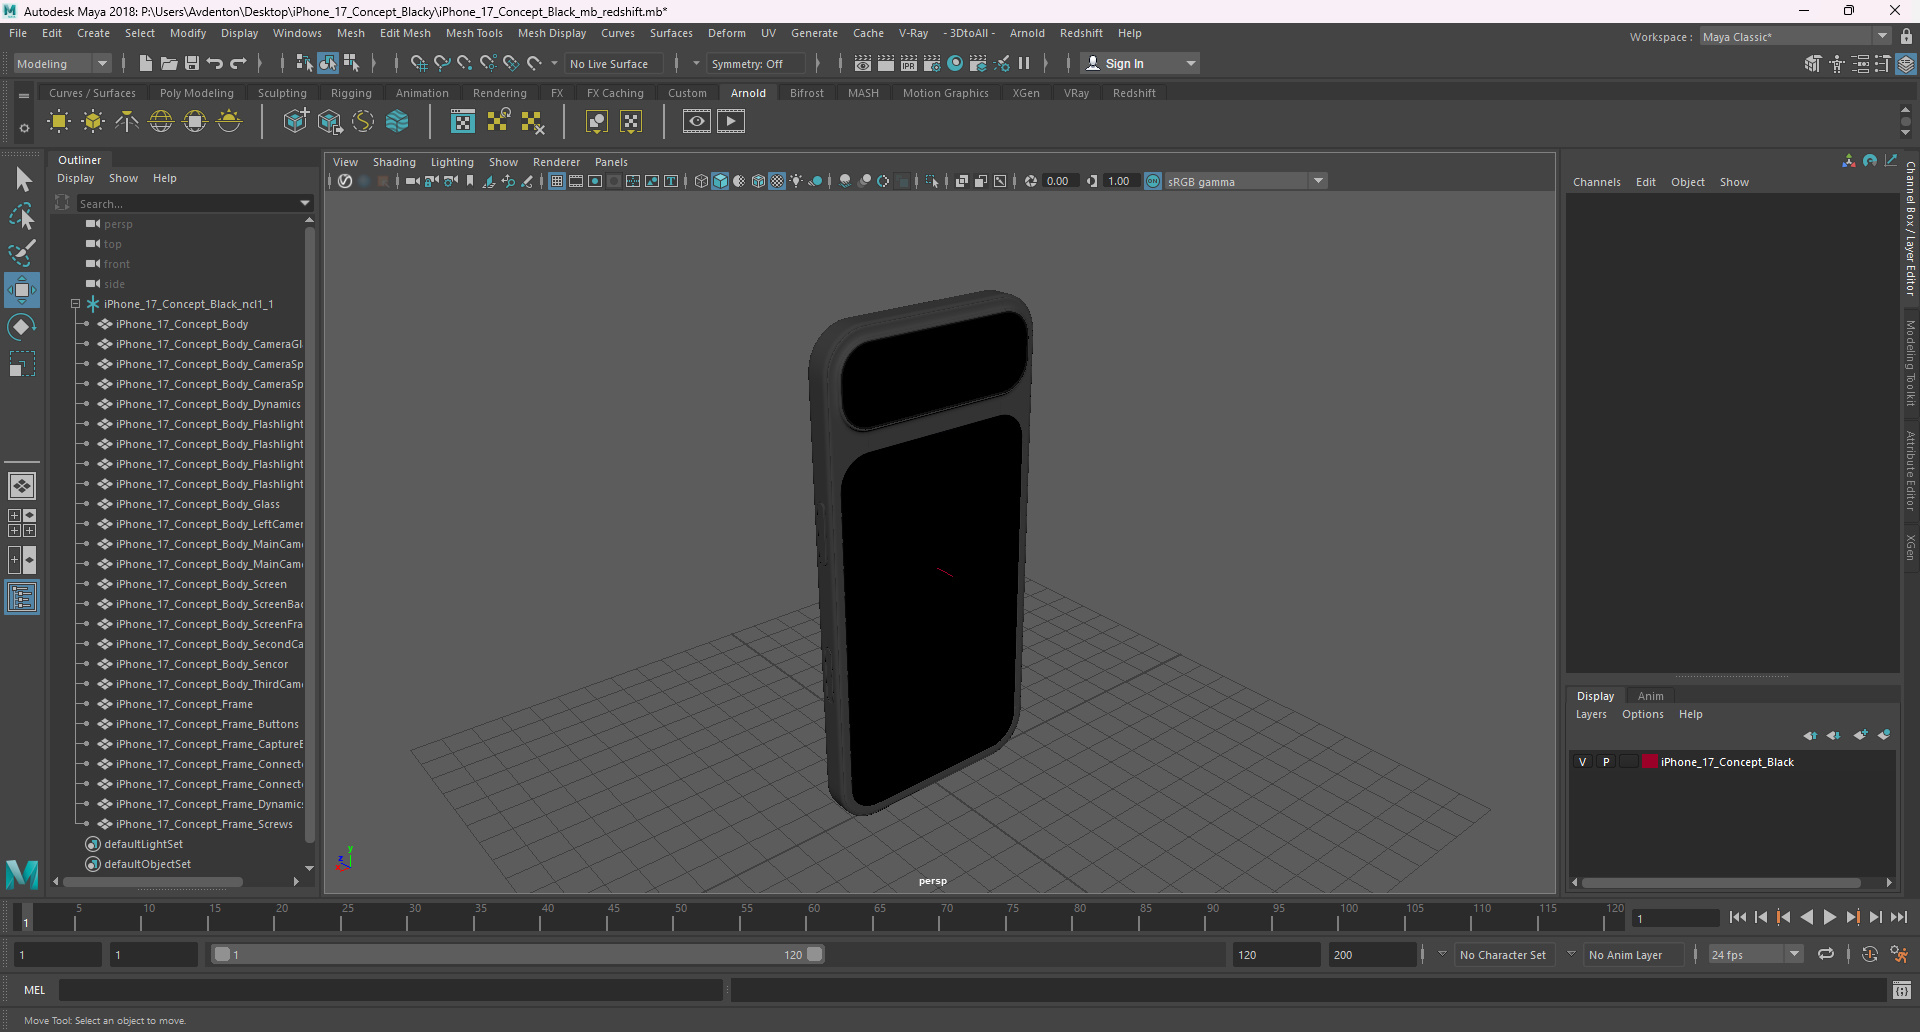Click the Arnold render play icon

tap(731, 122)
